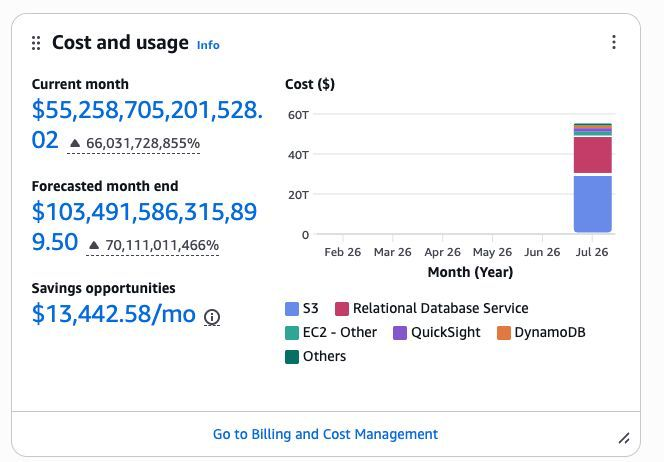Click the Feb 26 axis label

(x=343, y=252)
